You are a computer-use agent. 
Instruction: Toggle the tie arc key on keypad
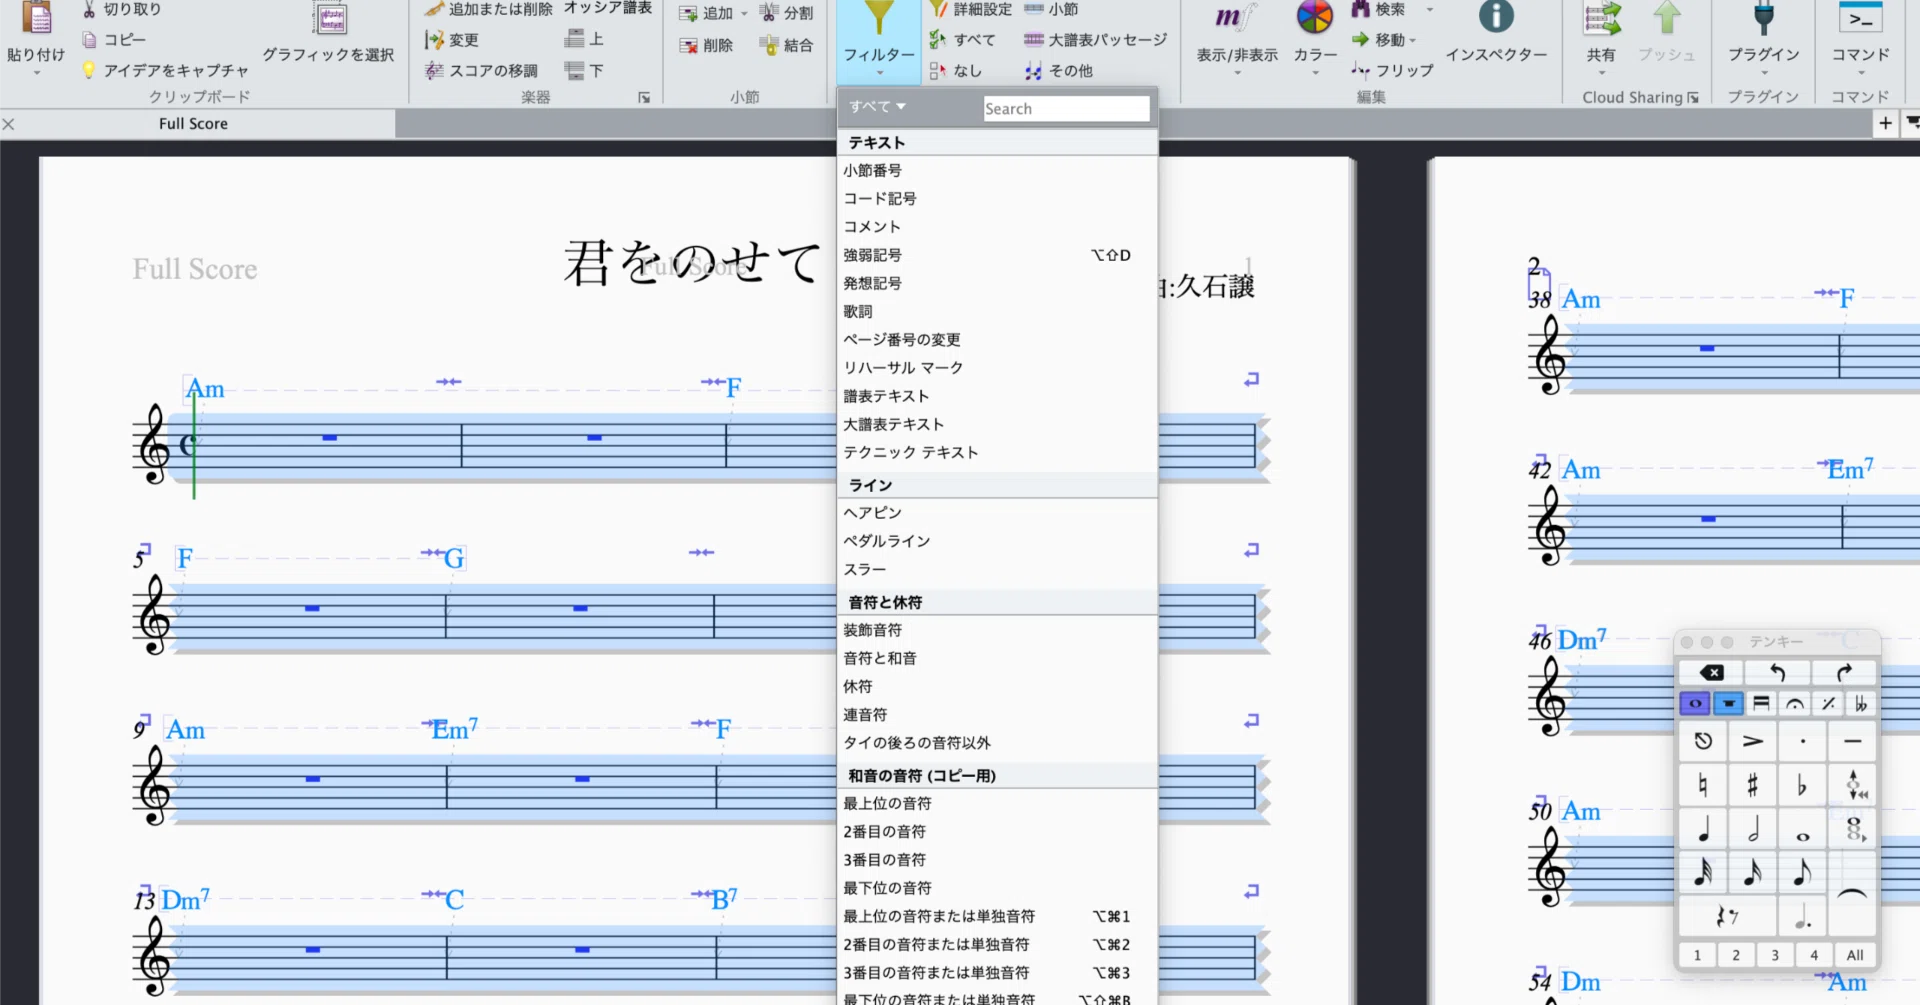pos(1852,894)
